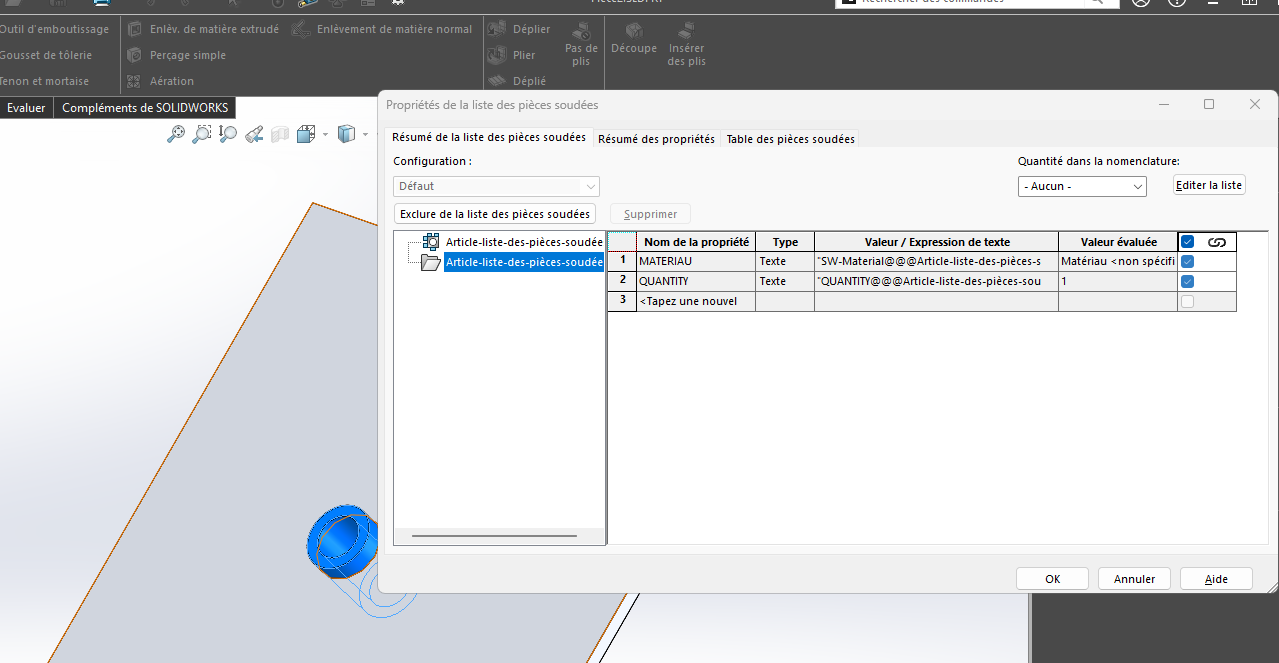This screenshot has width=1279, height=663.
Task: Select the Pas de plis icon
Action: [581, 30]
